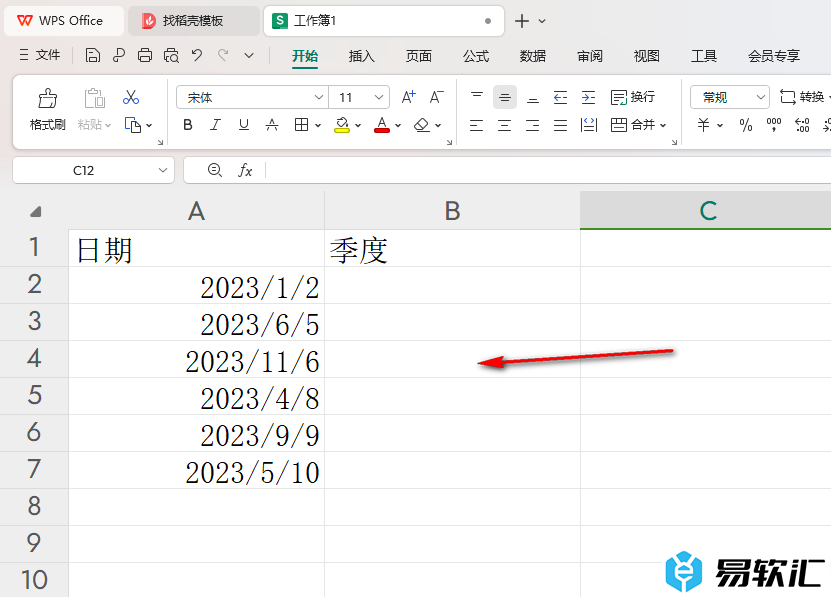
Task: Clear formatting with the eraser icon
Action: [x=421, y=125]
